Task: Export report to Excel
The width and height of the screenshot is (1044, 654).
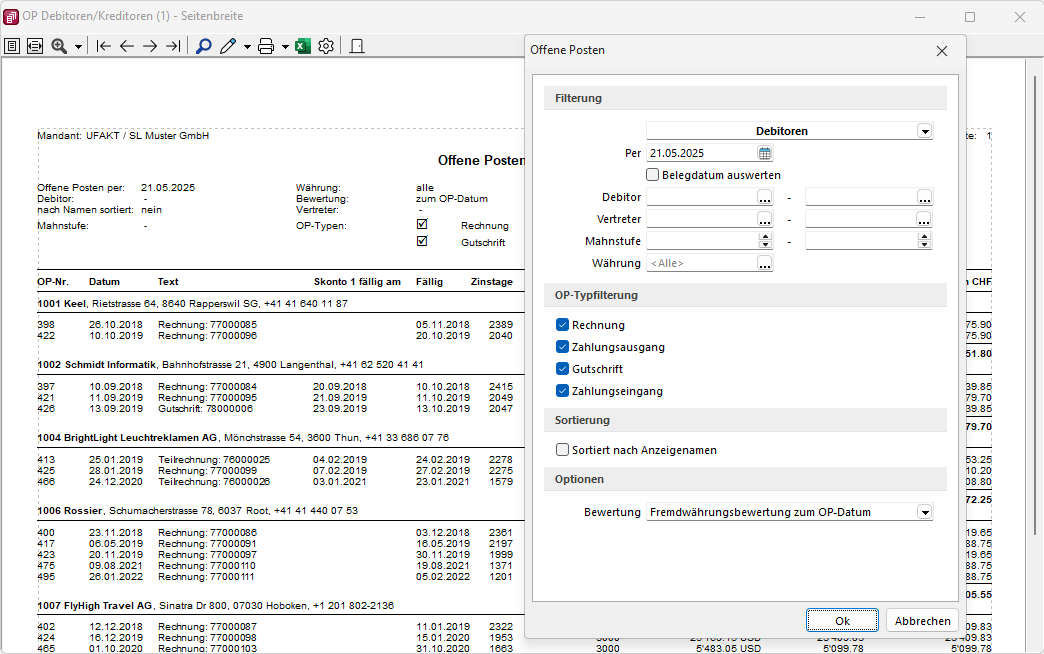Action: pyautogui.click(x=302, y=46)
